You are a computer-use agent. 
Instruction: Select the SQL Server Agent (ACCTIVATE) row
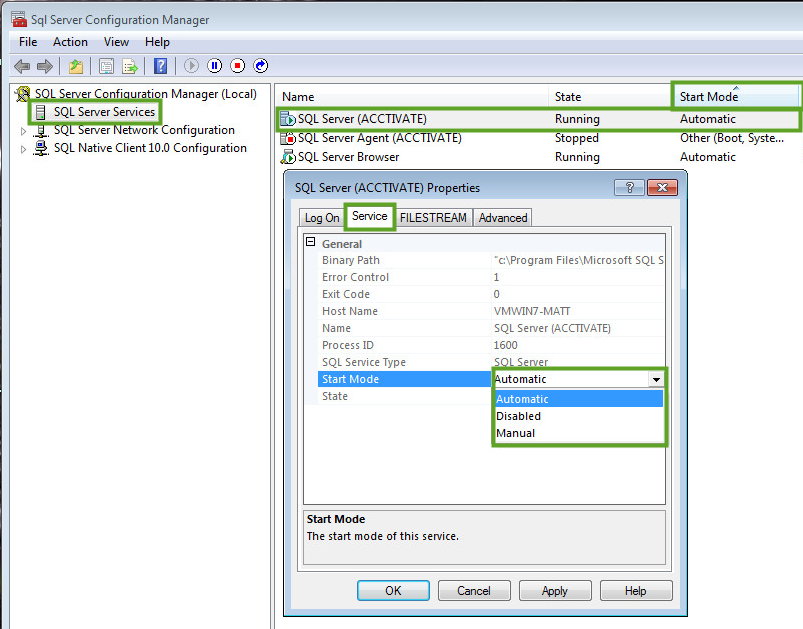coord(539,138)
